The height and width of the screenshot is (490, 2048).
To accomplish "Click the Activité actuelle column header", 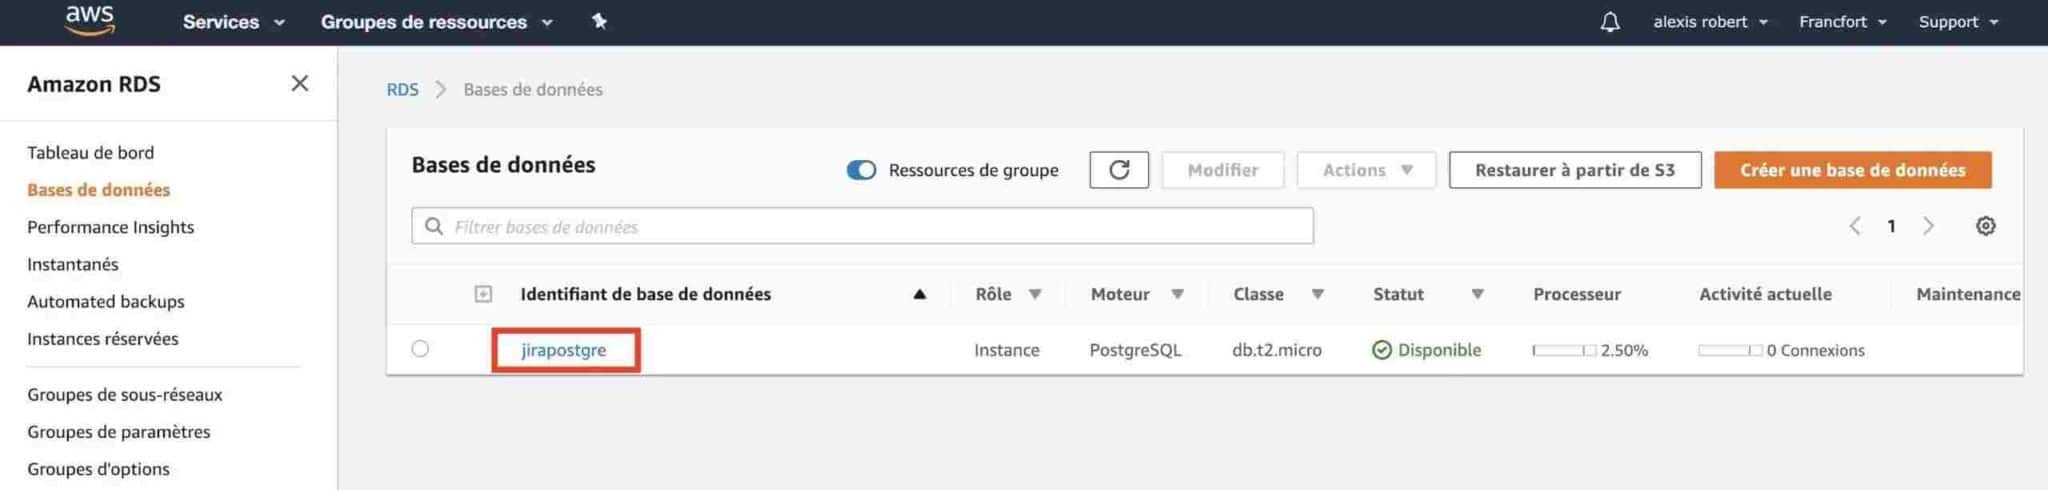I will [x=1765, y=294].
